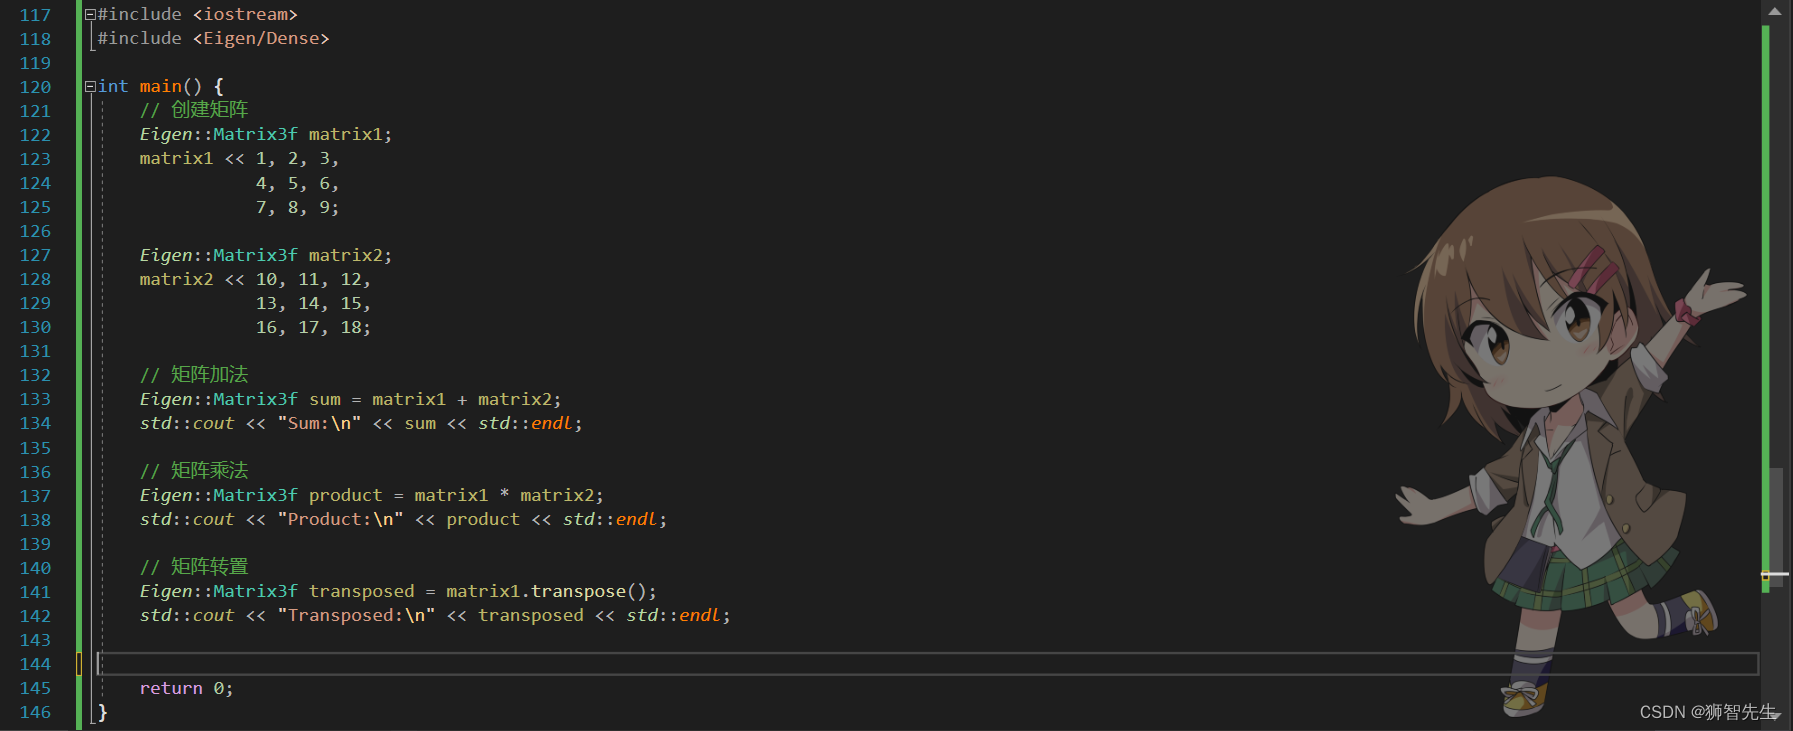Click line number 133

35,399
